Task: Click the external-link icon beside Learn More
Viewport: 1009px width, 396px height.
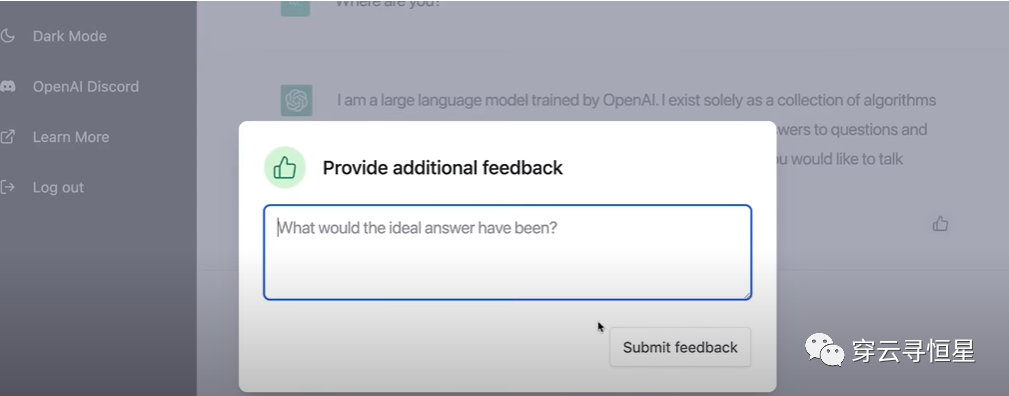Action: [x=8, y=137]
